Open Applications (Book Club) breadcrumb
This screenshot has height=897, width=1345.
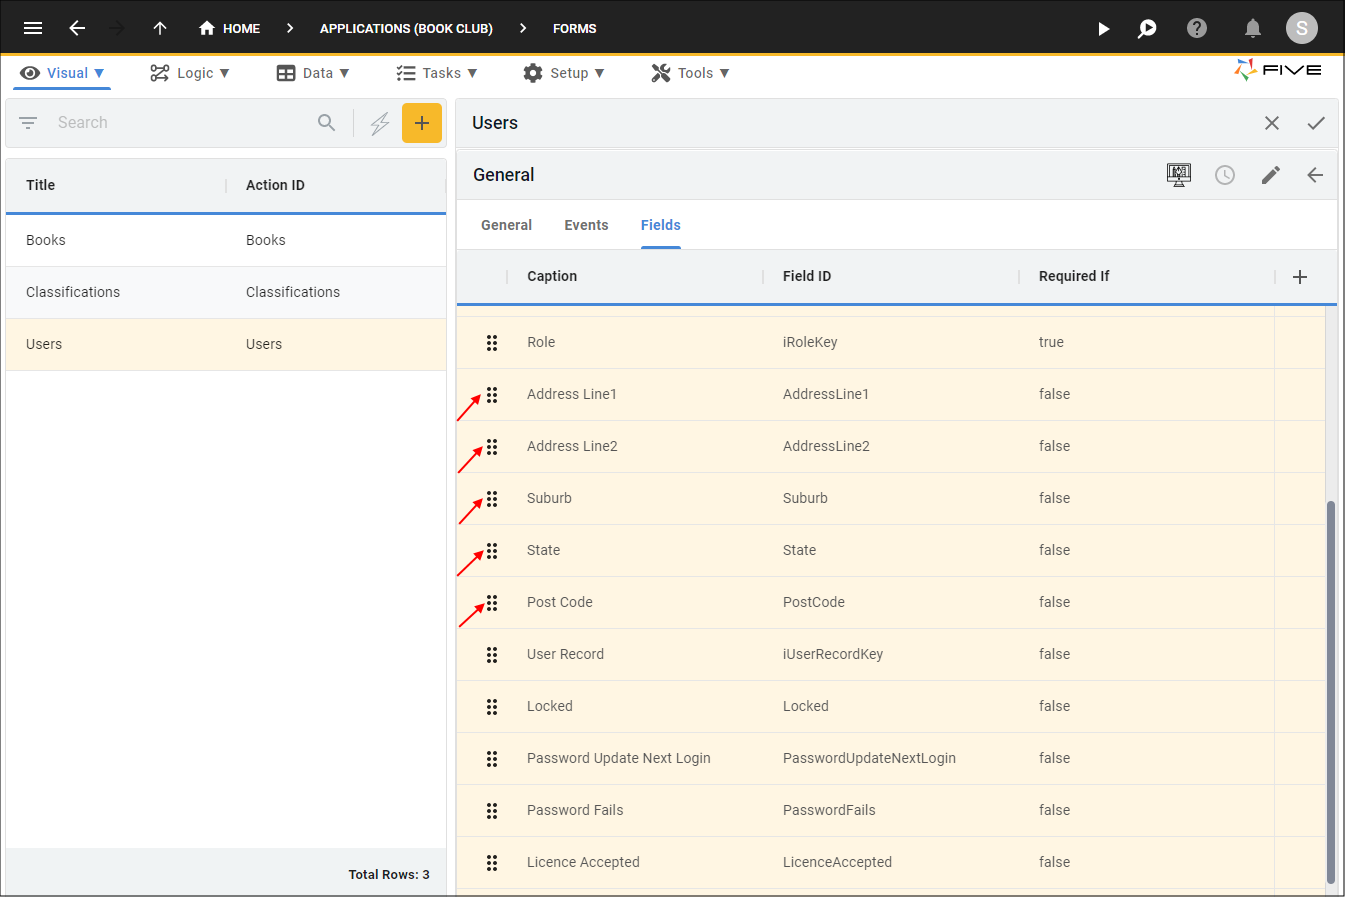406,28
